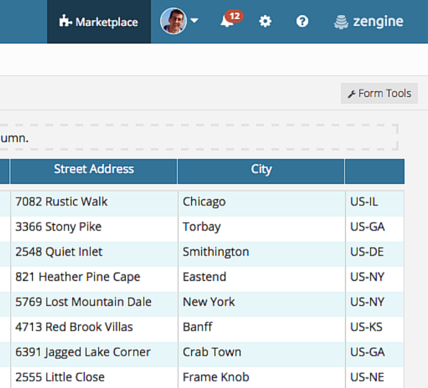This screenshot has width=428, height=388.
Task: Select the 821 Heather Pine Cape cell
Action: point(94,279)
